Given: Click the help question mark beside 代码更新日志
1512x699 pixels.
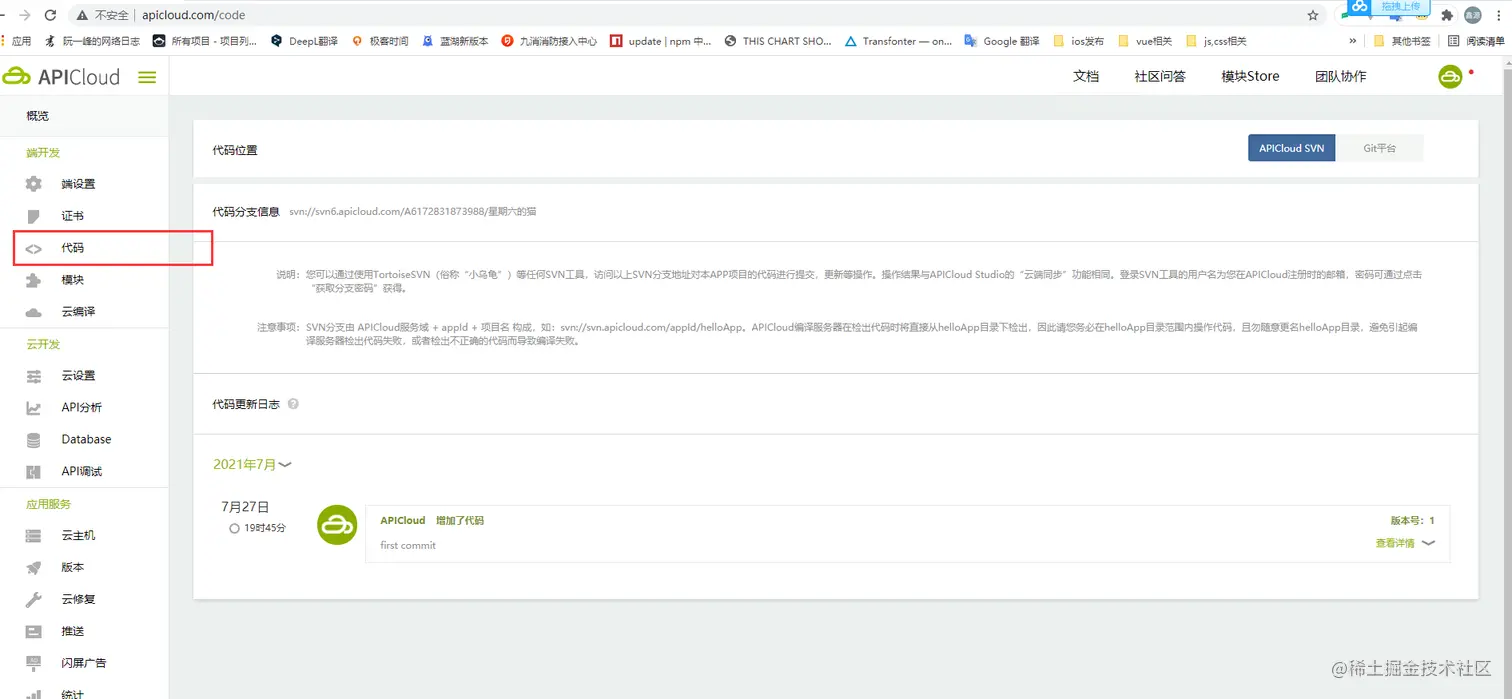Looking at the screenshot, I should coord(293,404).
